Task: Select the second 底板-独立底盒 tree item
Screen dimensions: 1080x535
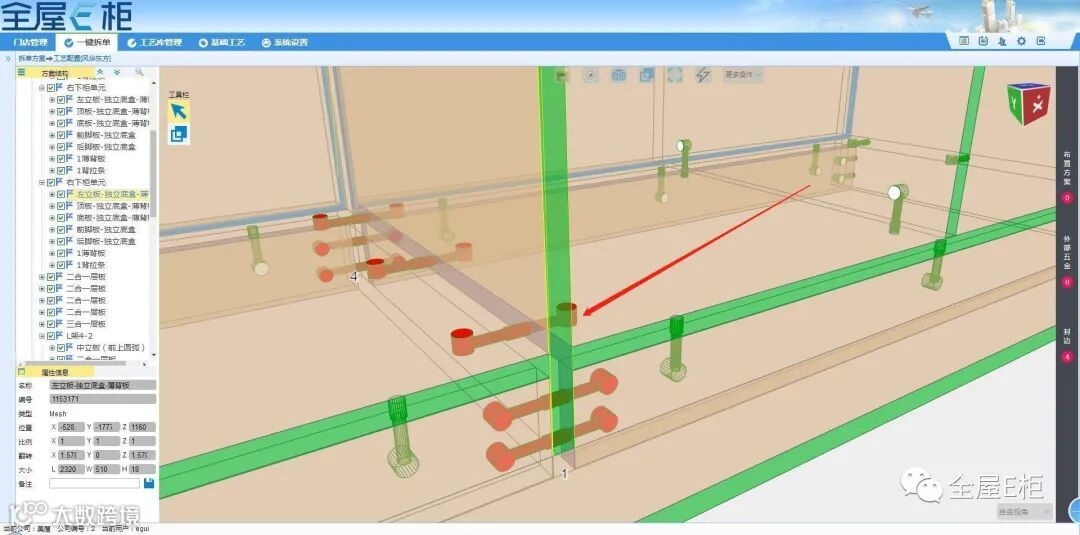Action: (x=113, y=218)
